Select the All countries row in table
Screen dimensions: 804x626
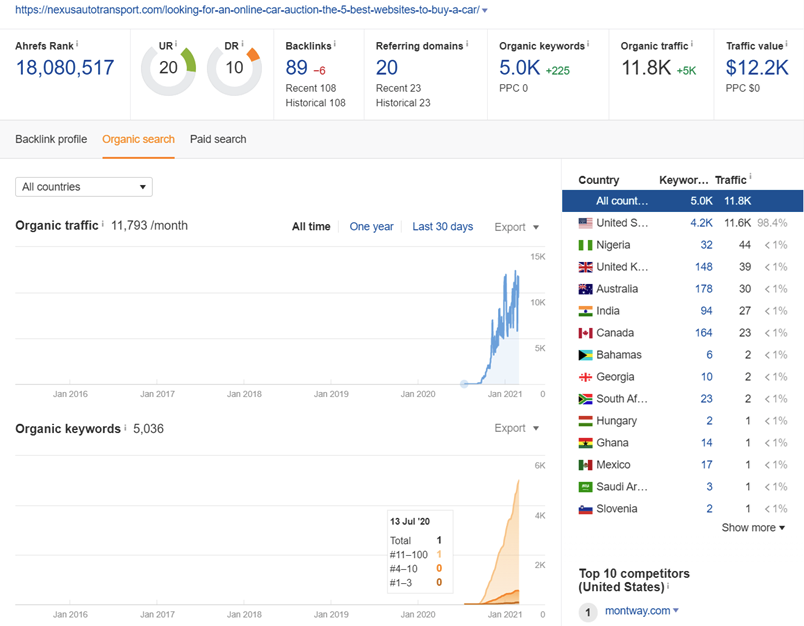coord(682,201)
